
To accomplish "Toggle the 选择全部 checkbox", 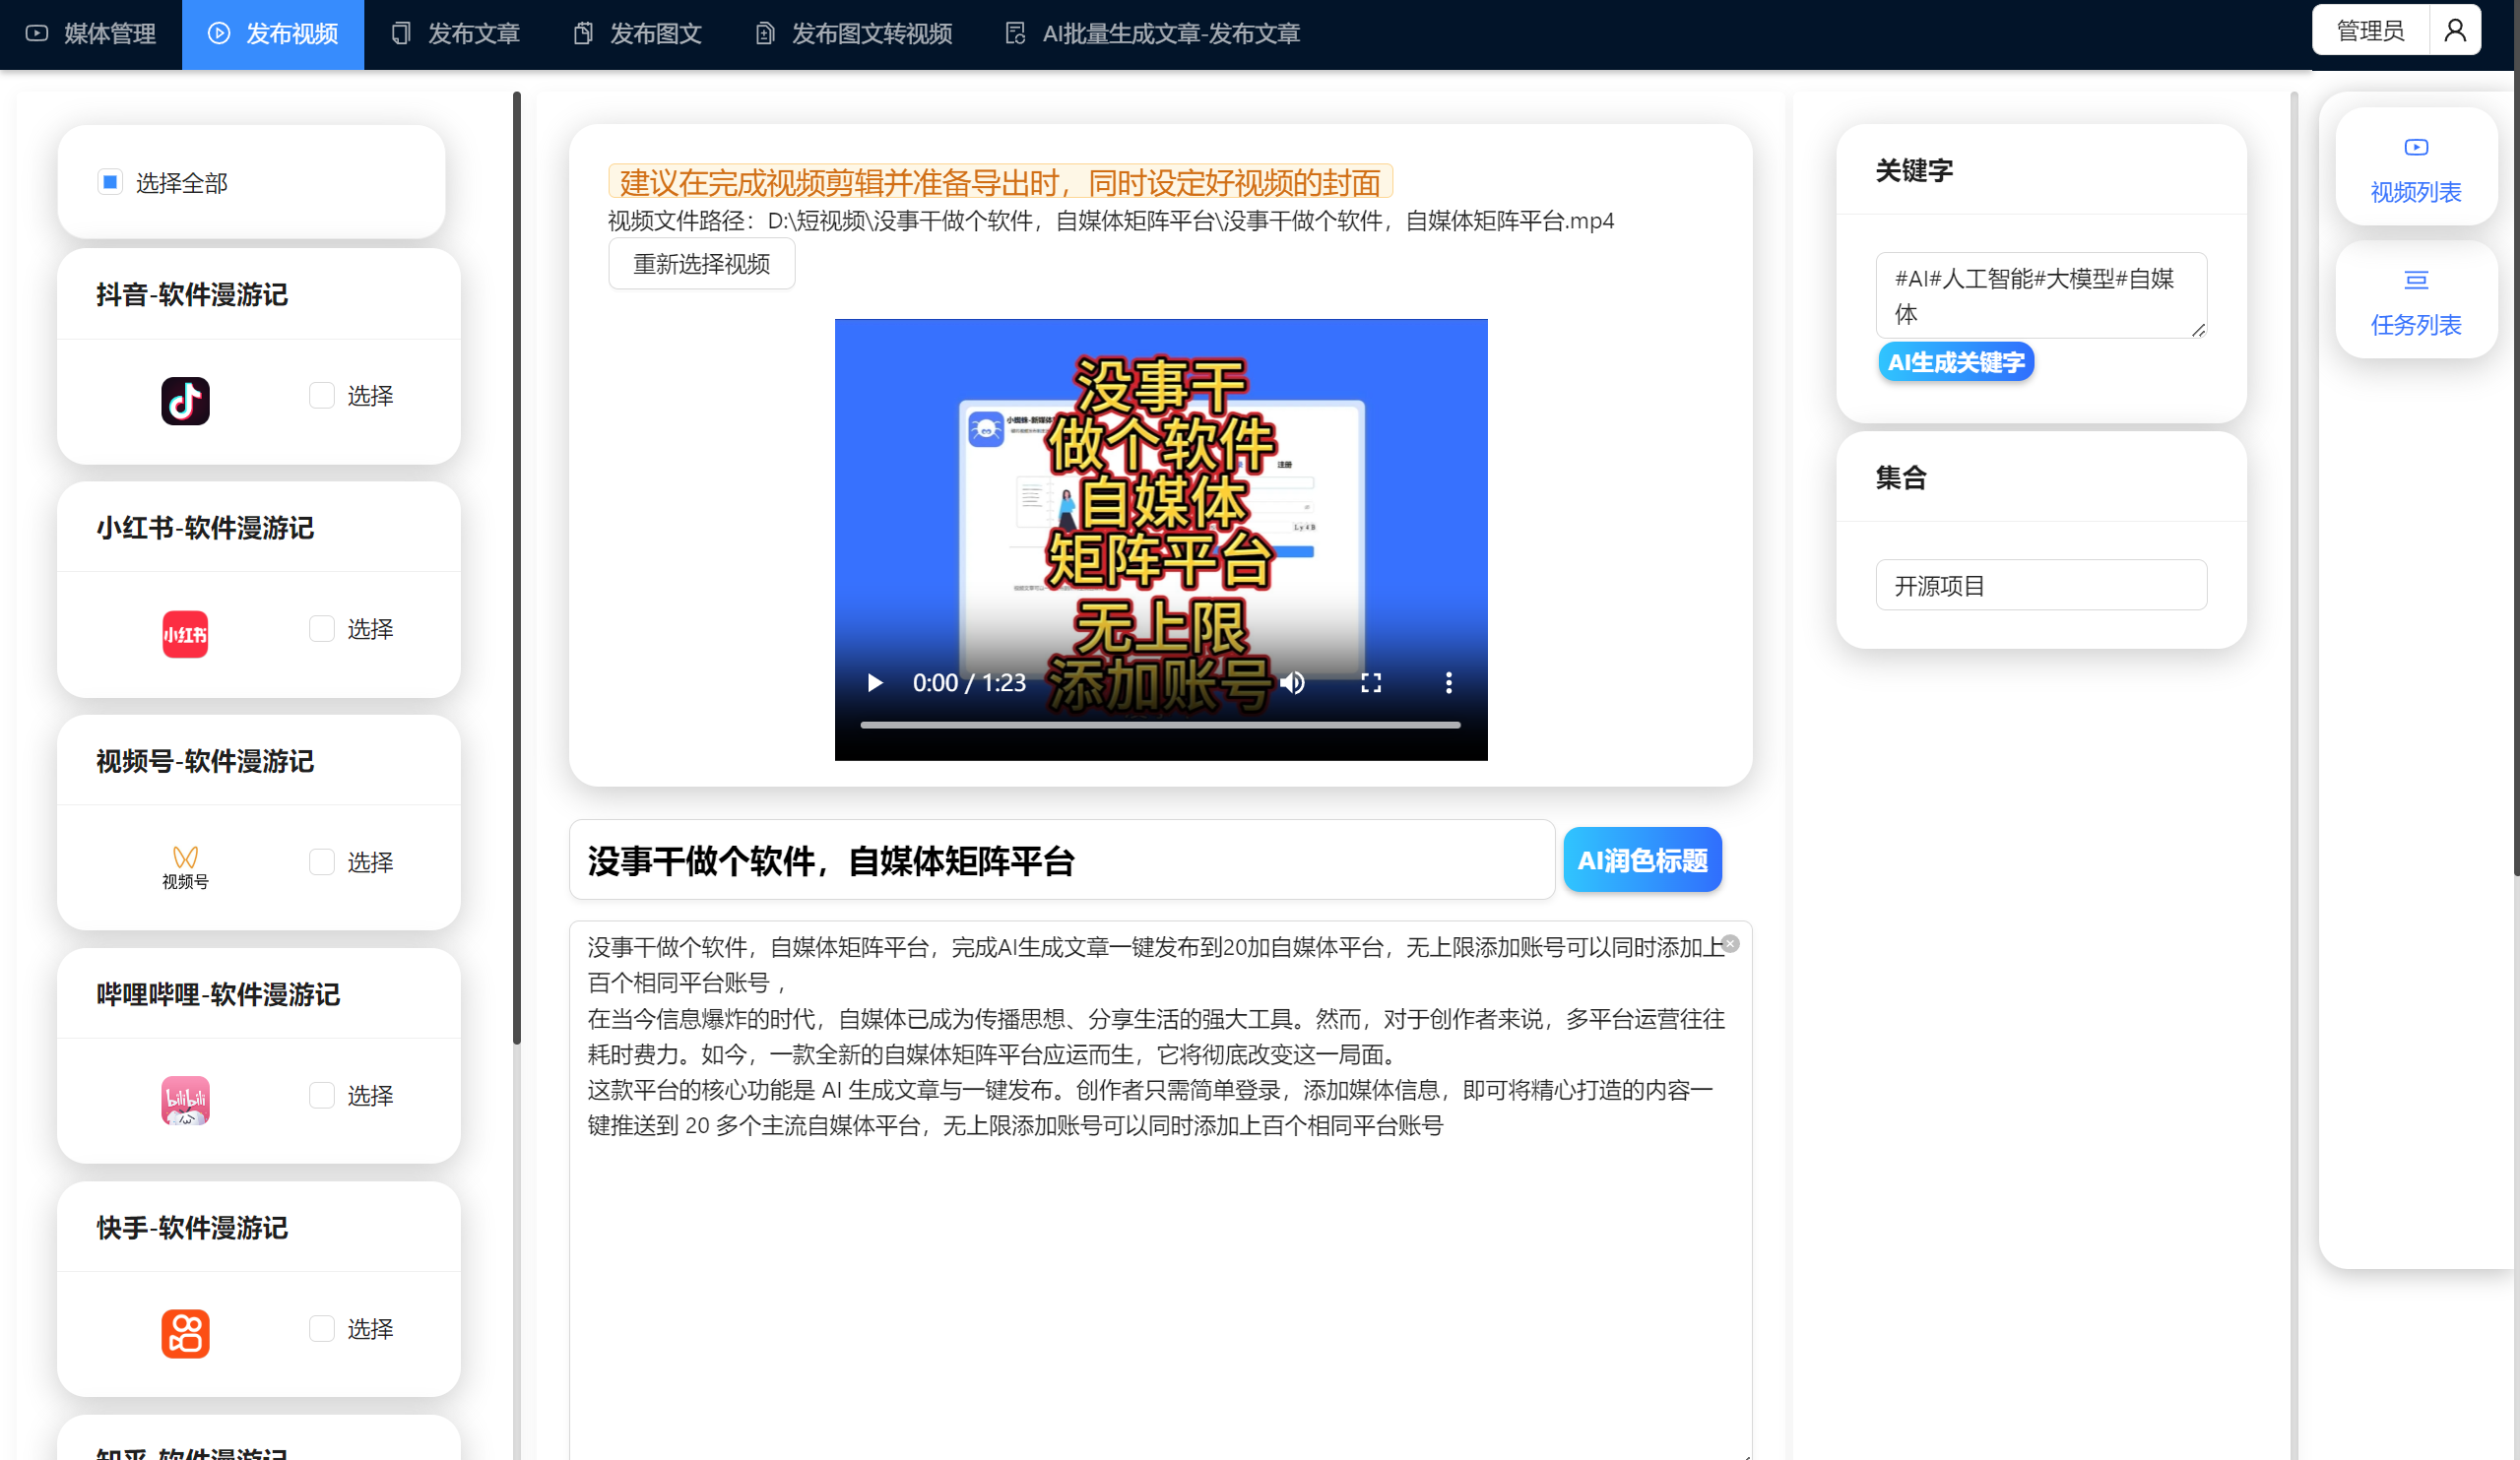I will [110, 182].
